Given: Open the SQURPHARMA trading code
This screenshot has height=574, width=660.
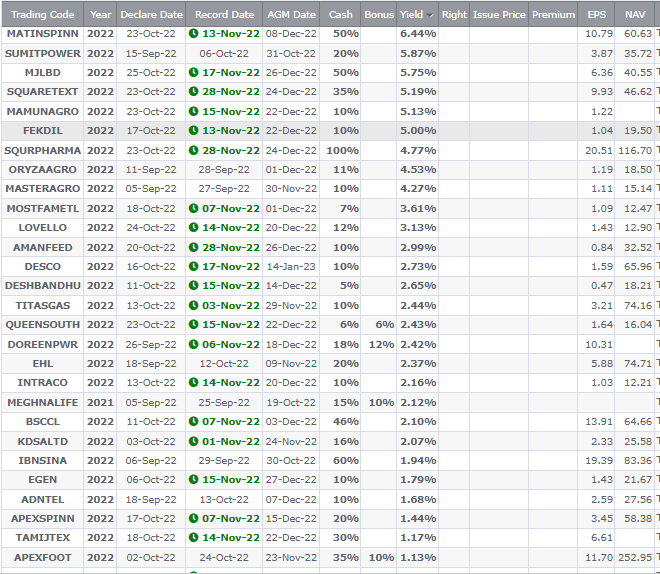Looking at the screenshot, I should [x=43, y=150].
